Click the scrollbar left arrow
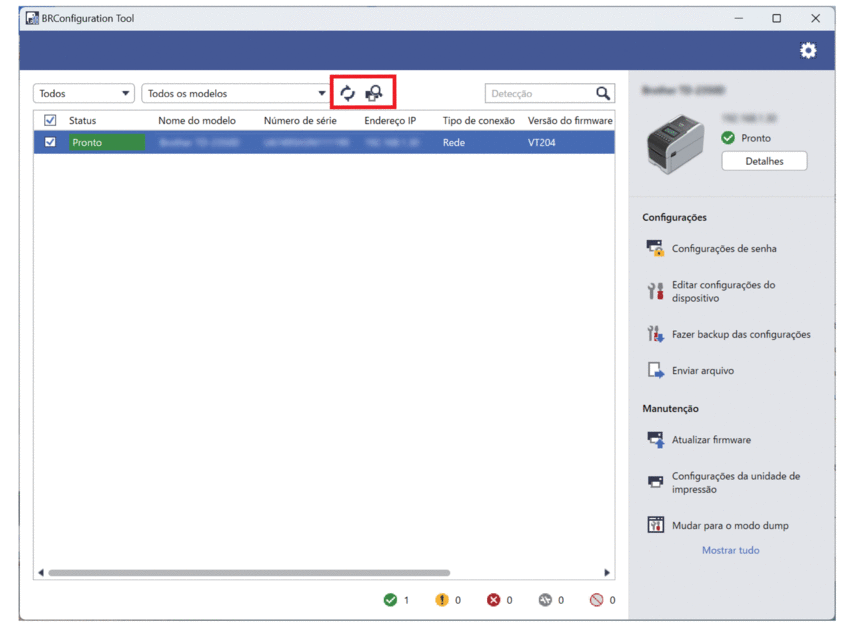Viewport: 859px width, 629px height. coord(41,573)
